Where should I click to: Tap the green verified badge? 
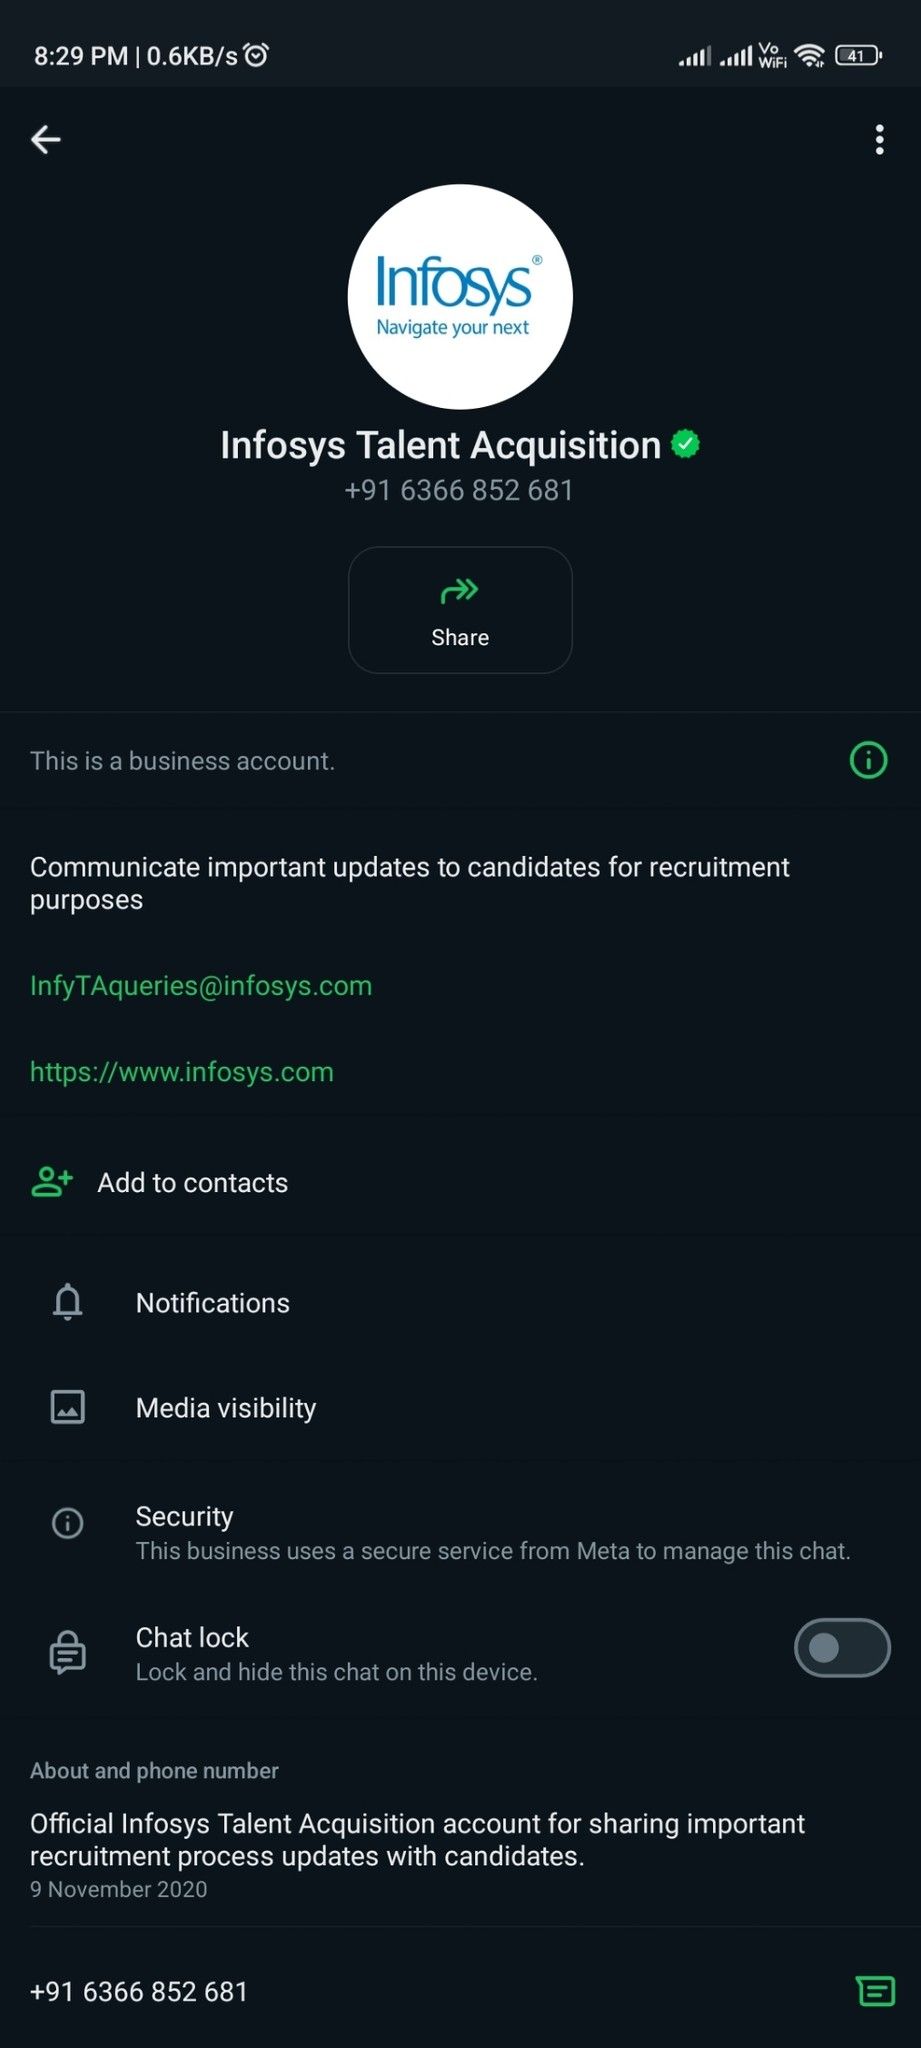click(x=686, y=444)
